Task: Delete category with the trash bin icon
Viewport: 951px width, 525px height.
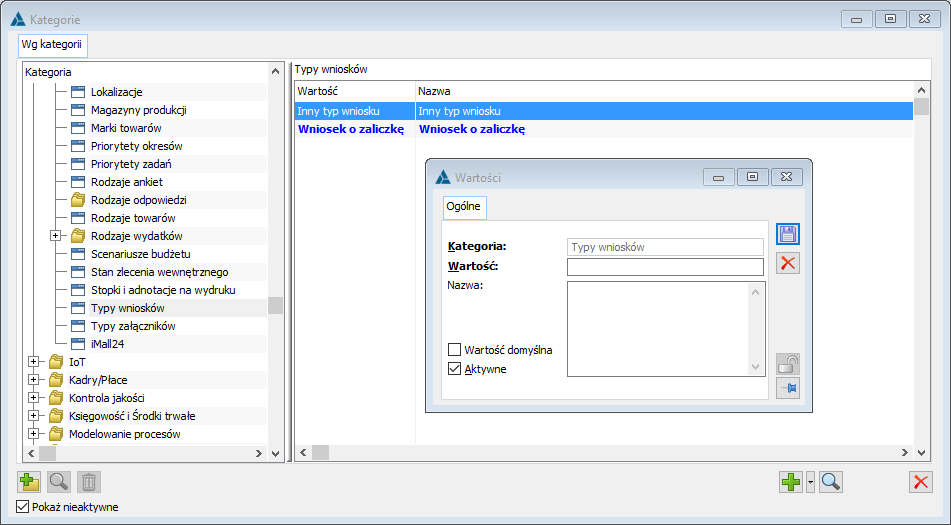Action: point(89,482)
